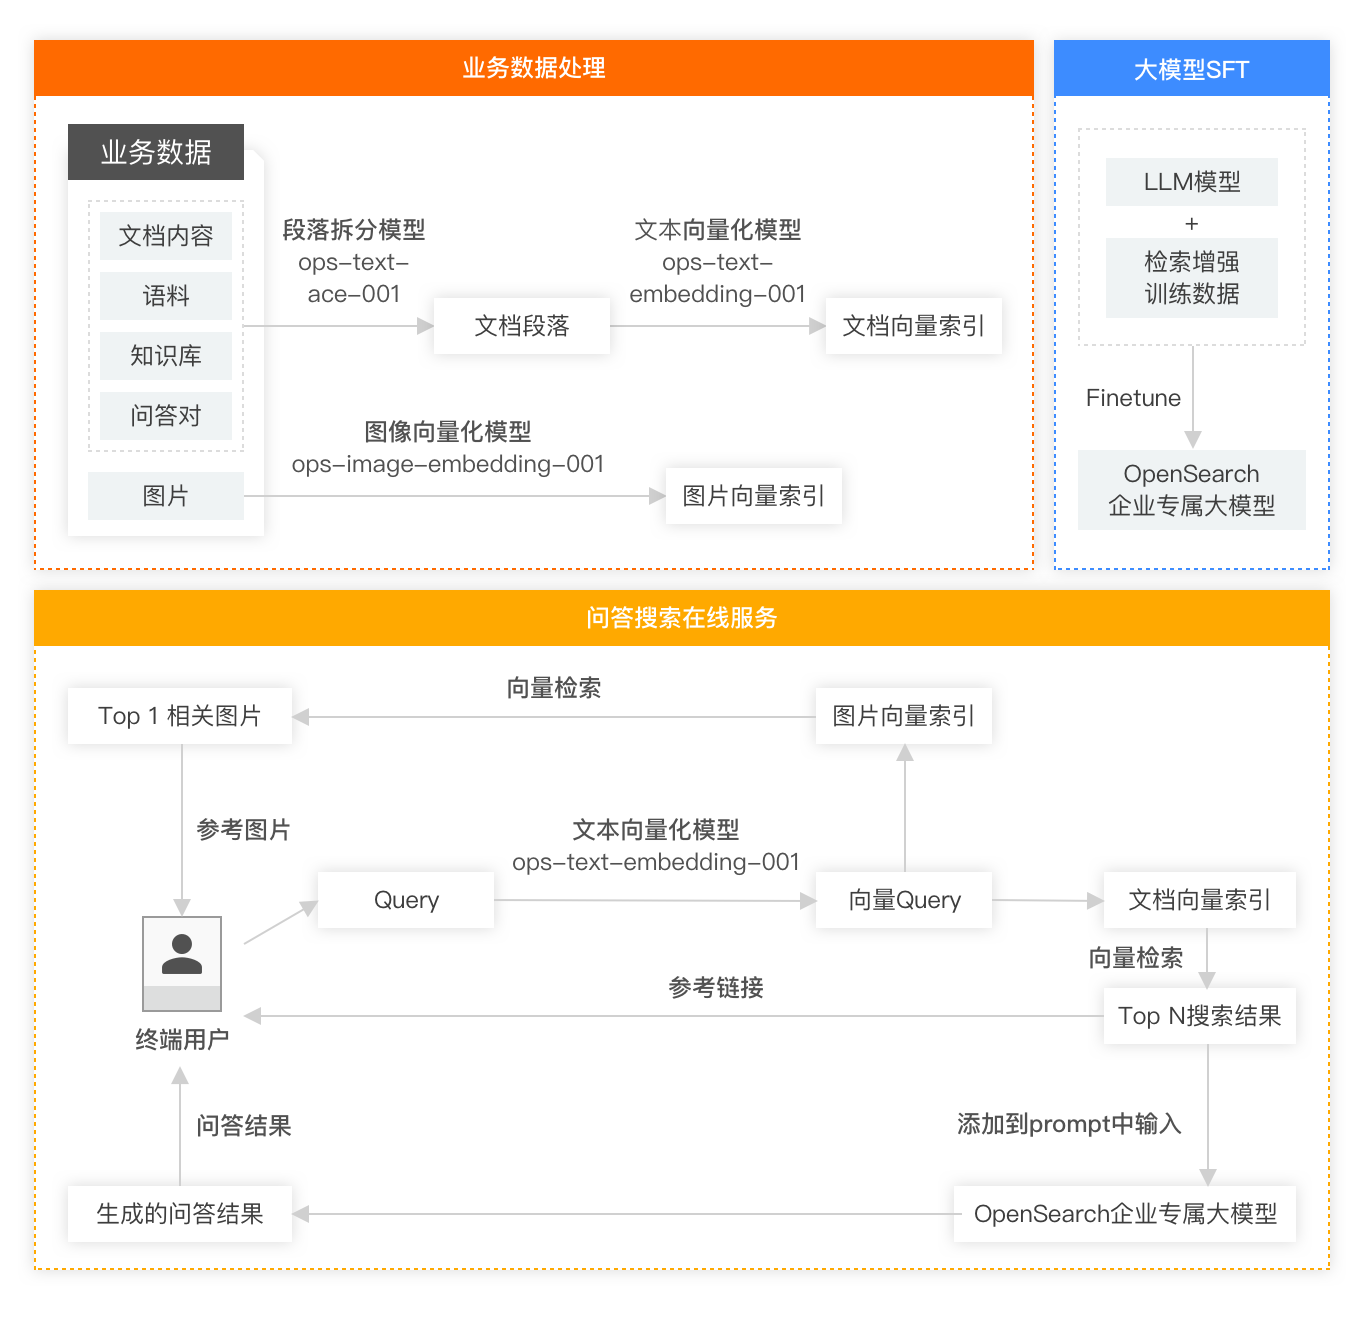Click the Top 1 相关图片 box
The image size is (1360, 1320).
[x=180, y=716]
